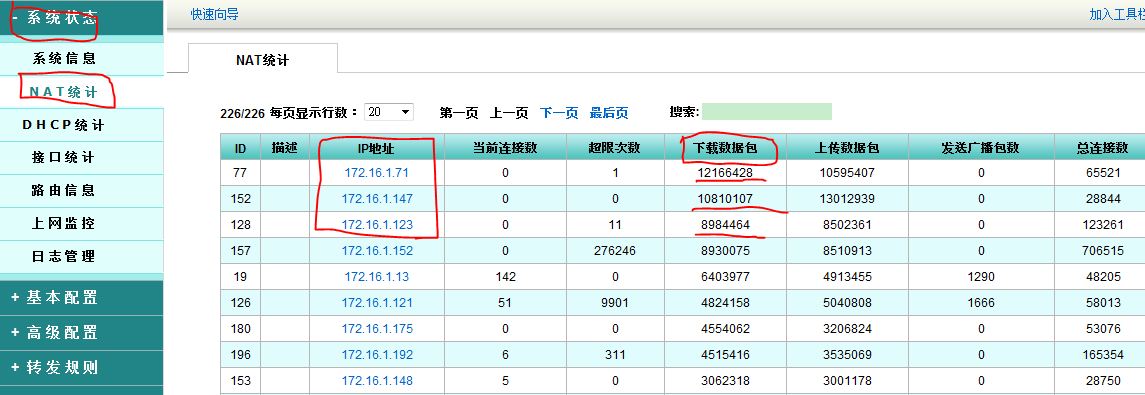The height and width of the screenshot is (395, 1145).
Task: Sort by the 描述 column header
Action: (285, 148)
